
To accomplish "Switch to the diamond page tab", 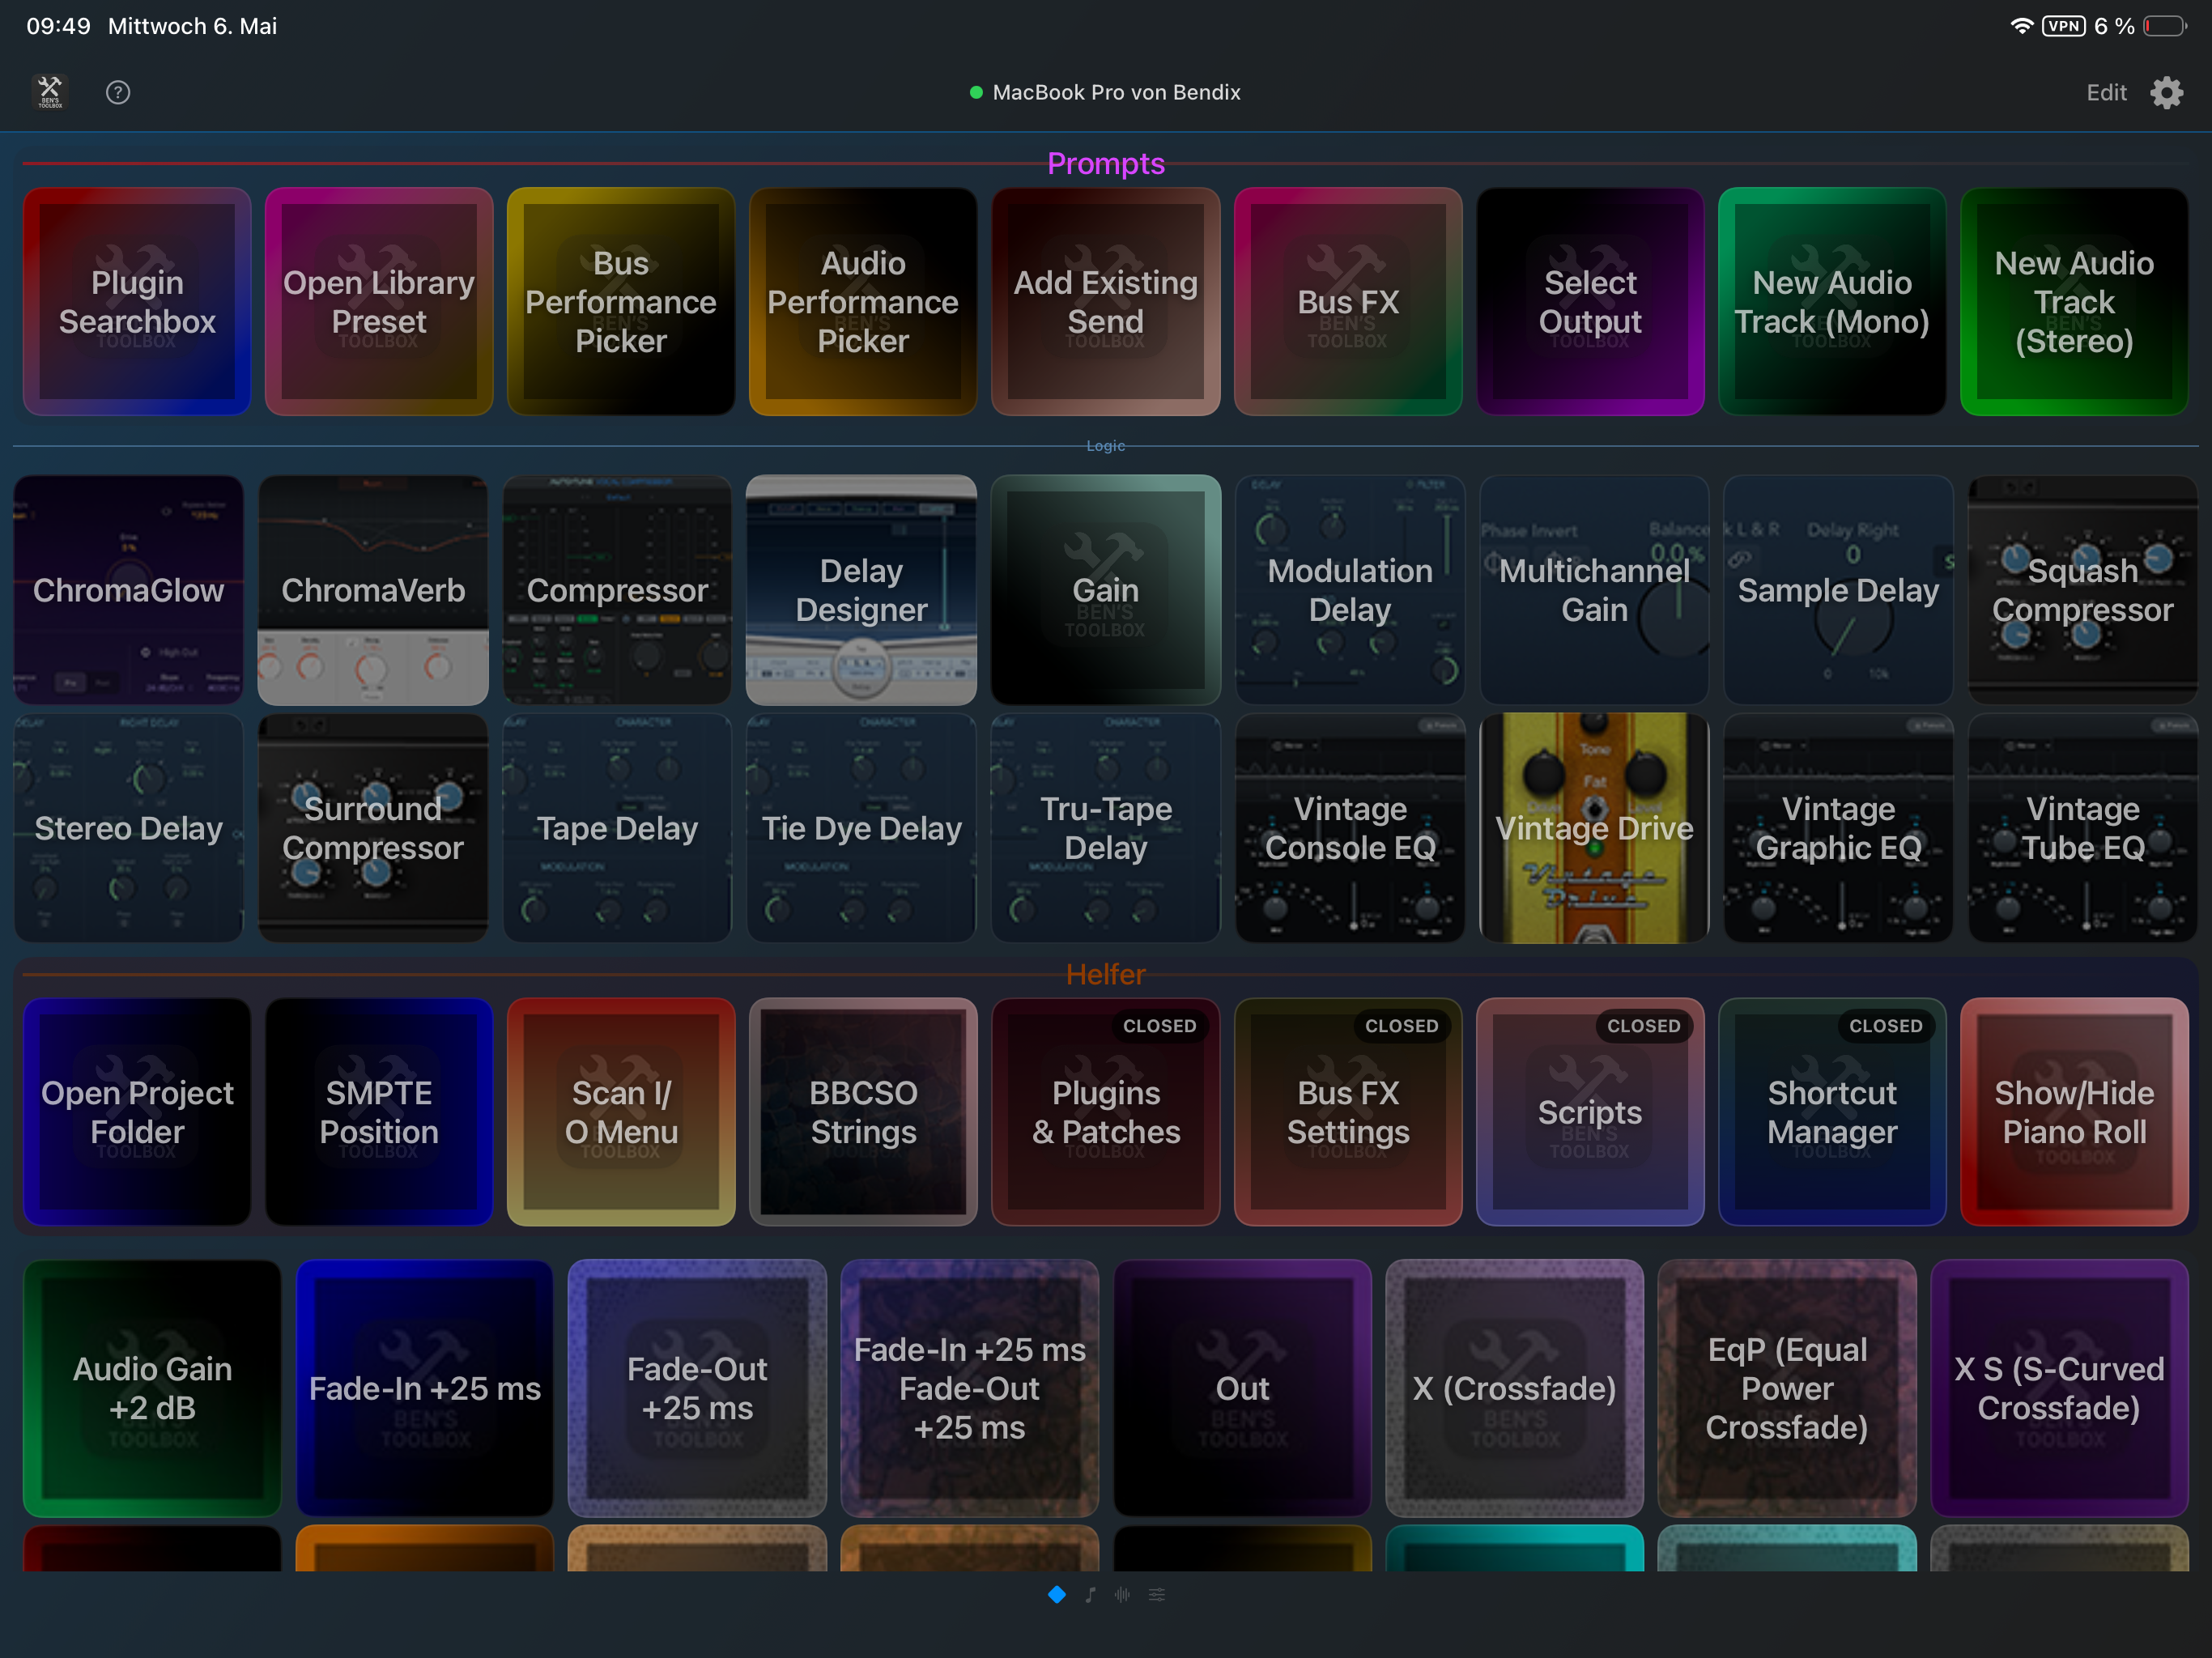I will [x=1057, y=1594].
